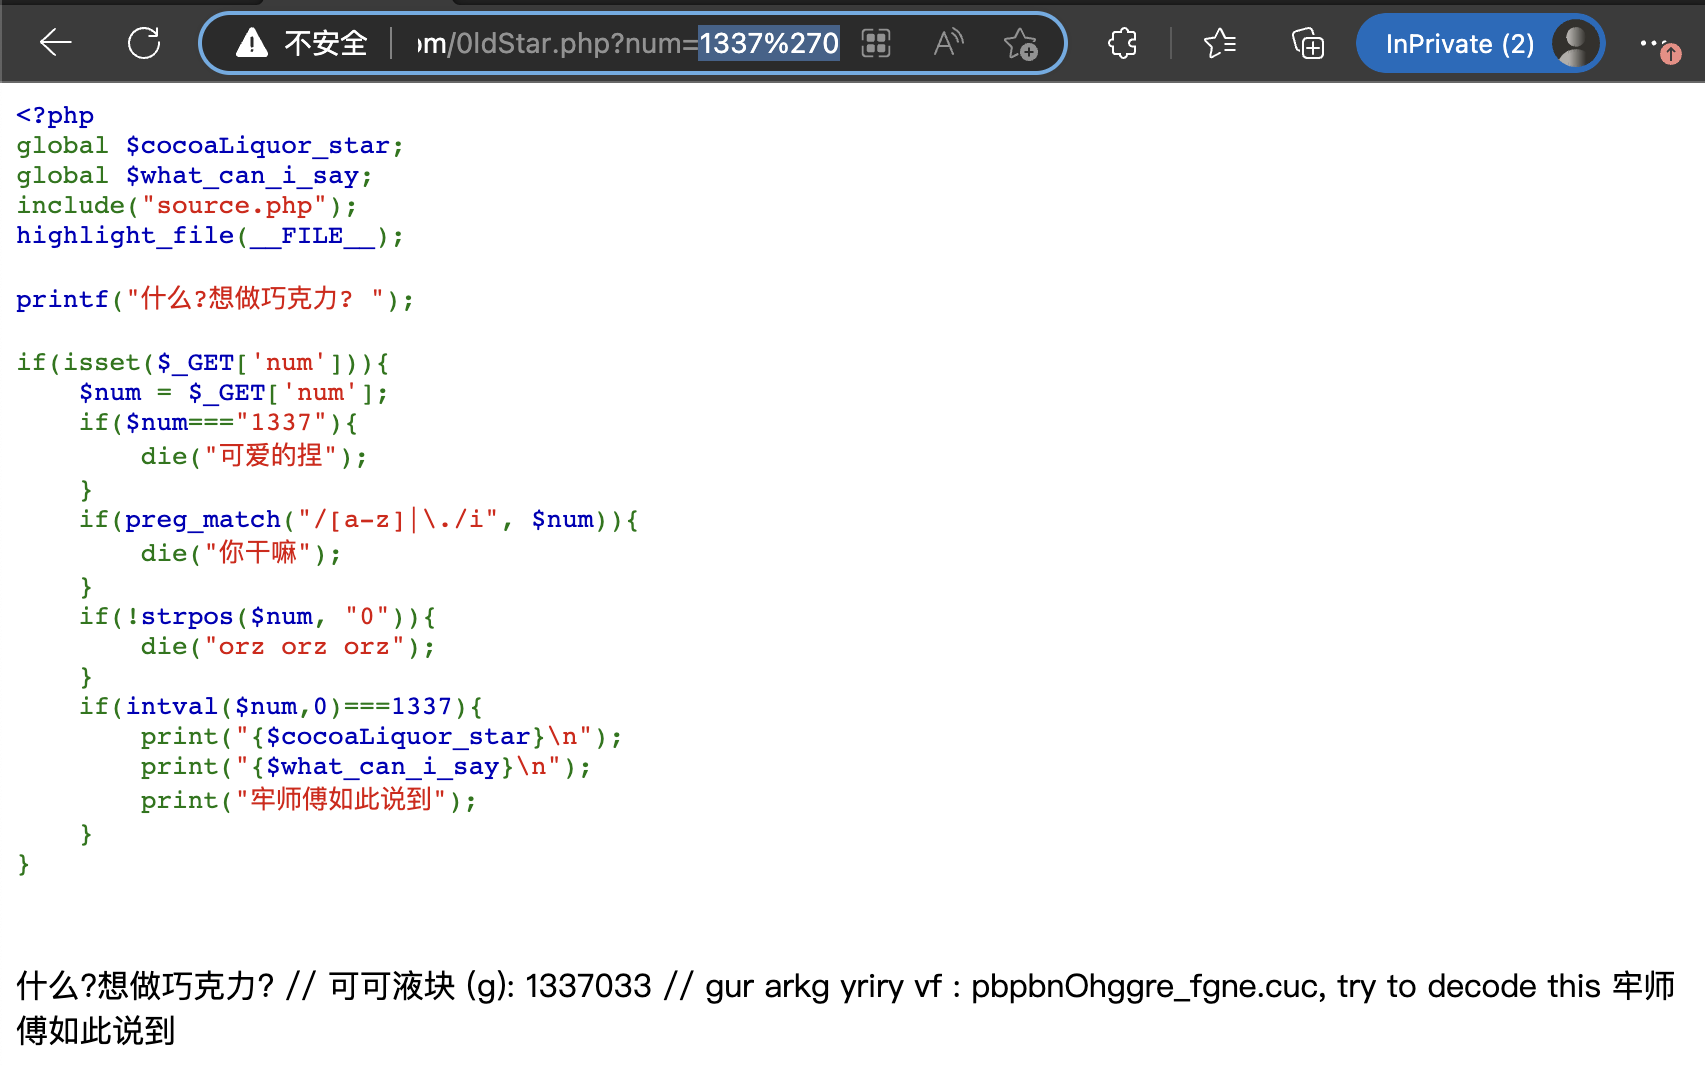The width and height of the screenshot is (1705, 1066).
Task: Click the 不安全 site info label
Action: [326, 43]
